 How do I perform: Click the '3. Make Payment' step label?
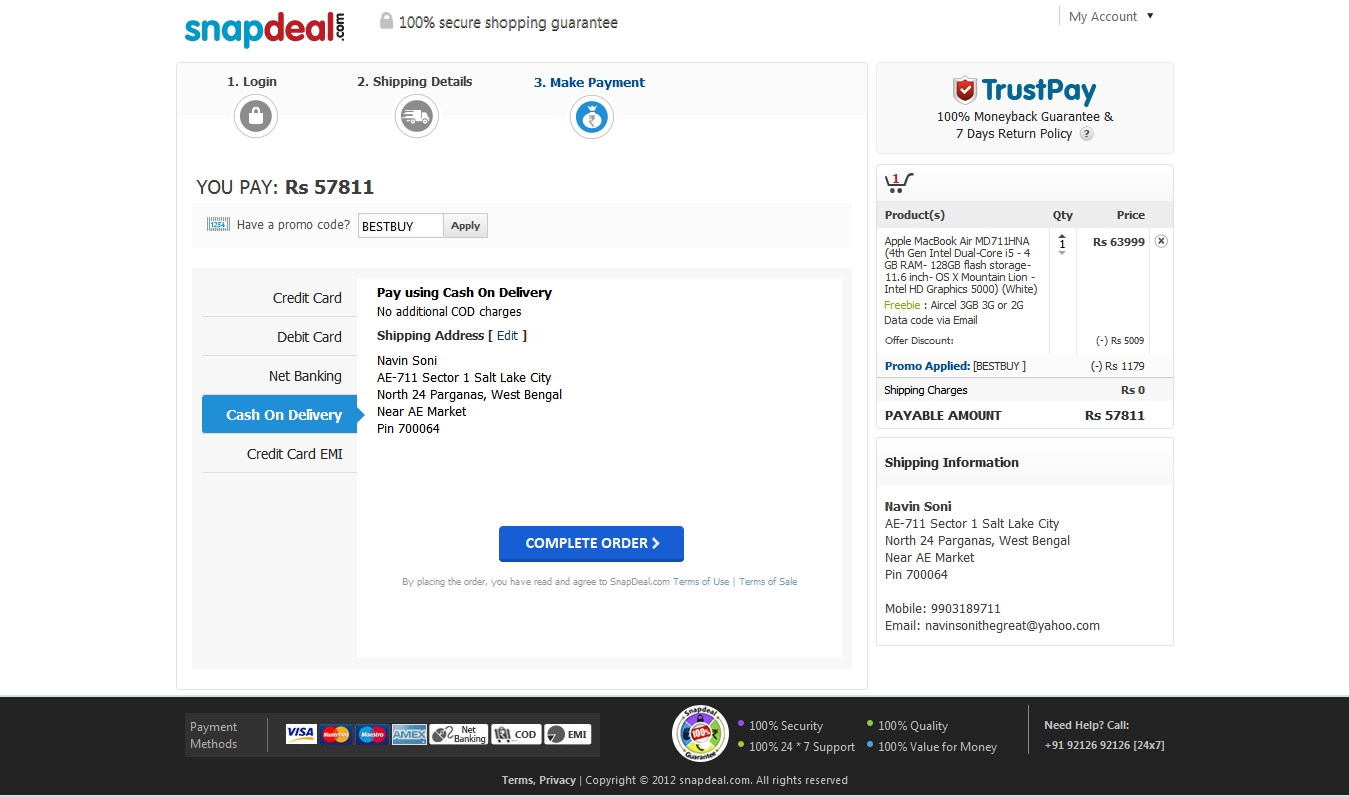[589, 83]
